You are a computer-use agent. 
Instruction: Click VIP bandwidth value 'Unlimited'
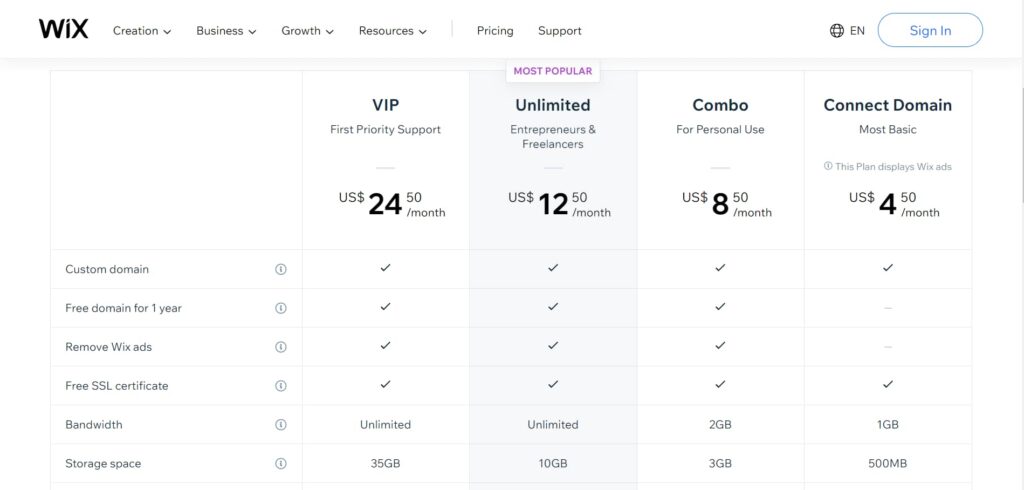click(x=385, y=425)
